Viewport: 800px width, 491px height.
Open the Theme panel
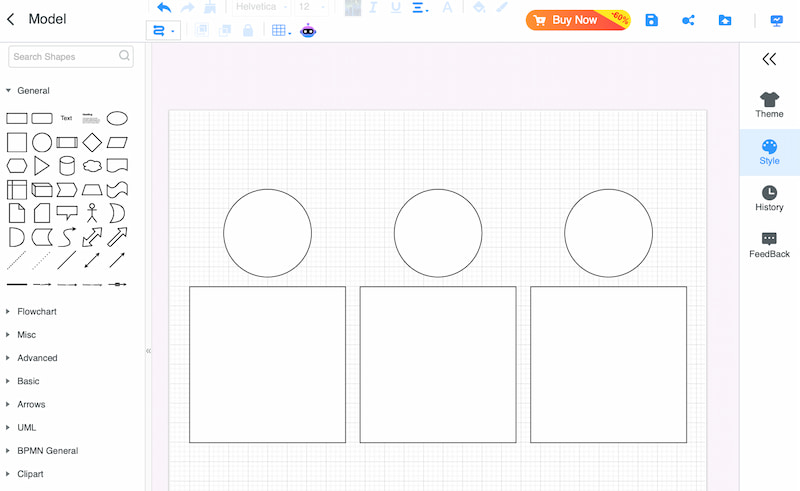pyautogui.click(x=769, y=105)
